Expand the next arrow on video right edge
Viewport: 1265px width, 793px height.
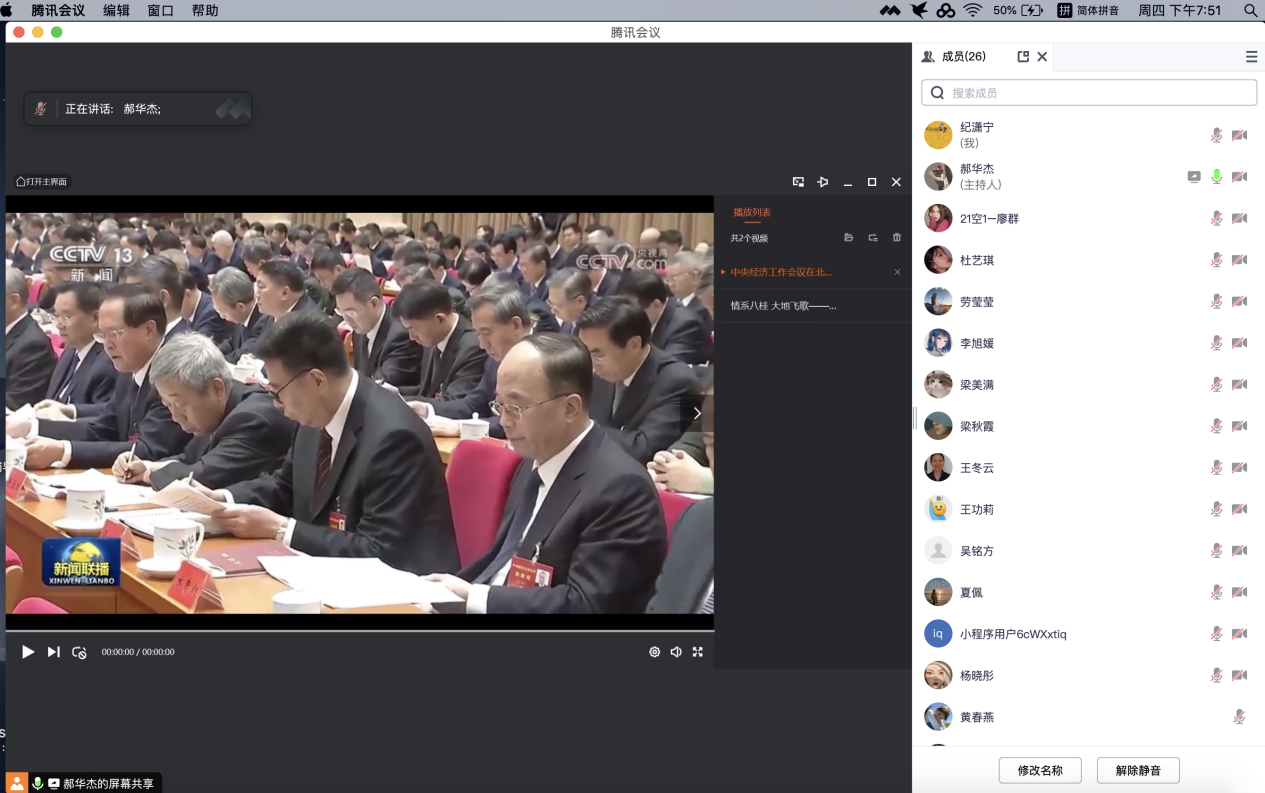[697, 413]
